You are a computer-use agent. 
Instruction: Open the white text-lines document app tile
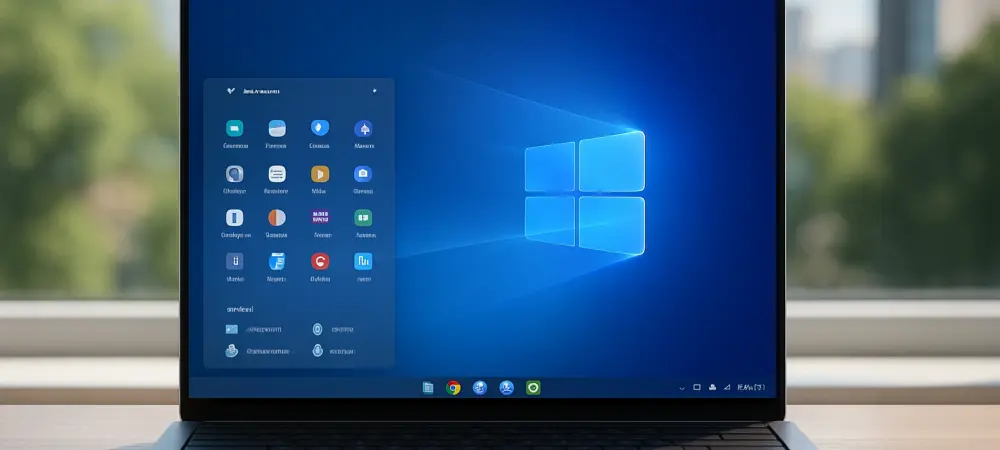277,173
